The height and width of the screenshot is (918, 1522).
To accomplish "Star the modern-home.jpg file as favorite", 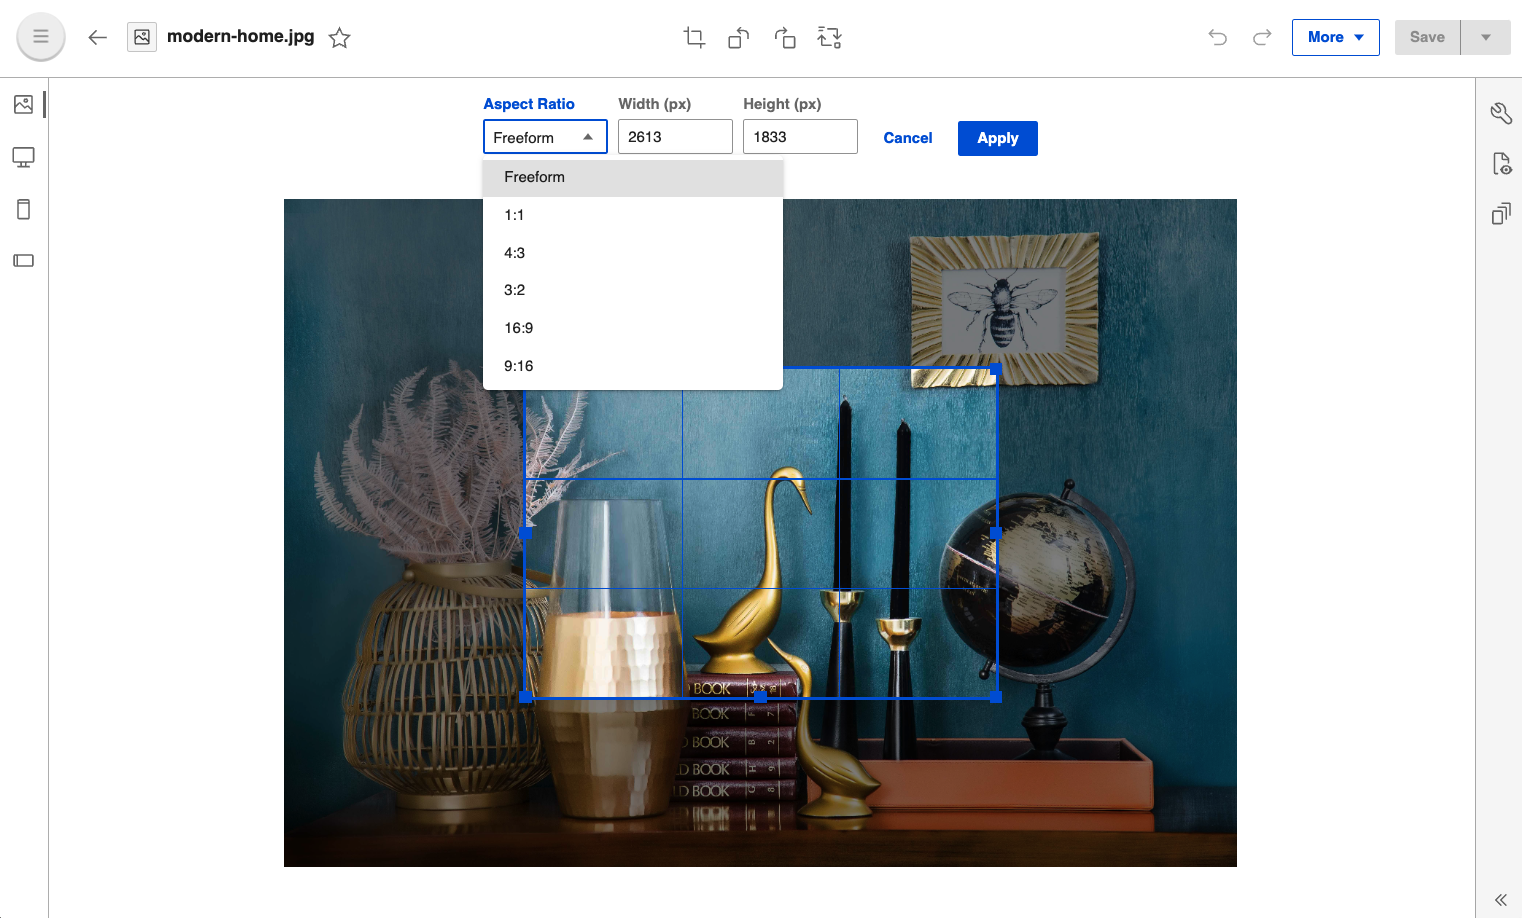I will point(339,37).
